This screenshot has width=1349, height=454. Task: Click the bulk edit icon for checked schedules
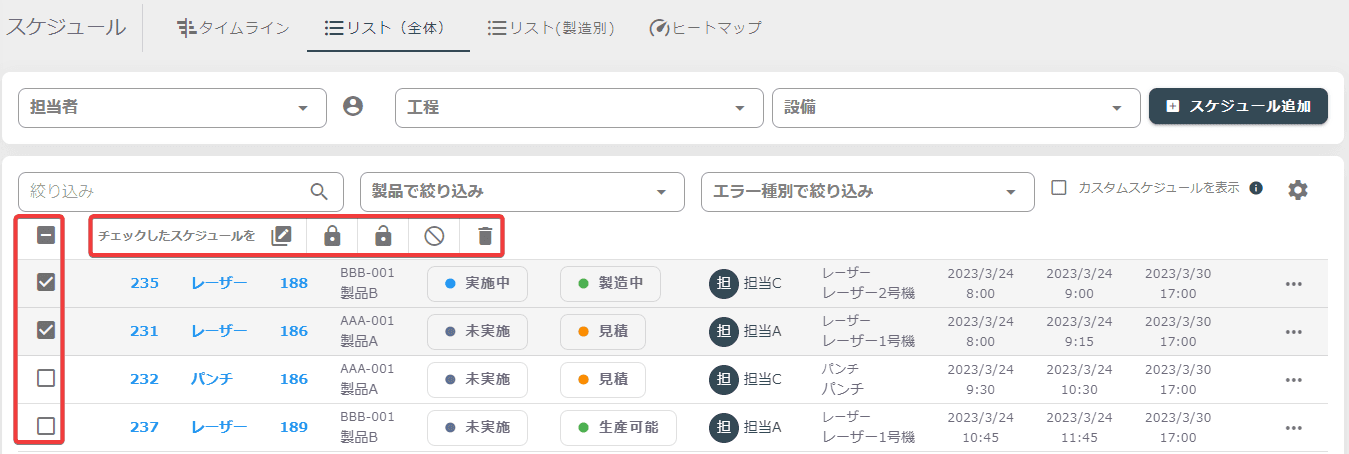[281, 236]
